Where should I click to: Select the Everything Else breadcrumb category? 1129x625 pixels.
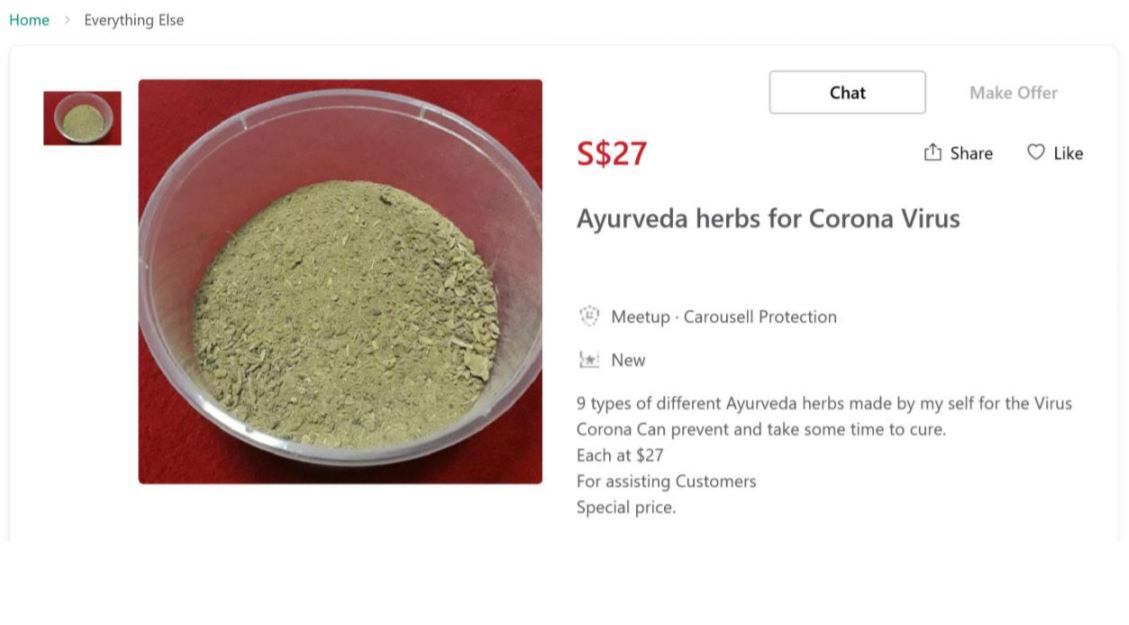[134, 19]
